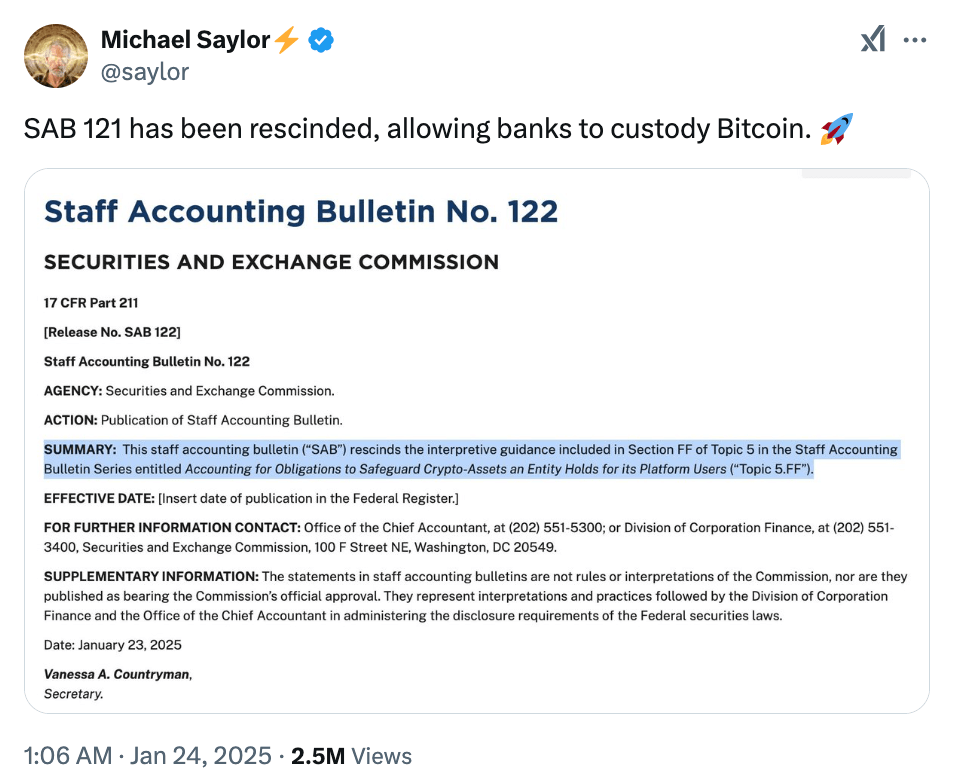
Task: Click the "Staff Accounting Bulletin No. 122" blue heading
Action: coord(301,211)
